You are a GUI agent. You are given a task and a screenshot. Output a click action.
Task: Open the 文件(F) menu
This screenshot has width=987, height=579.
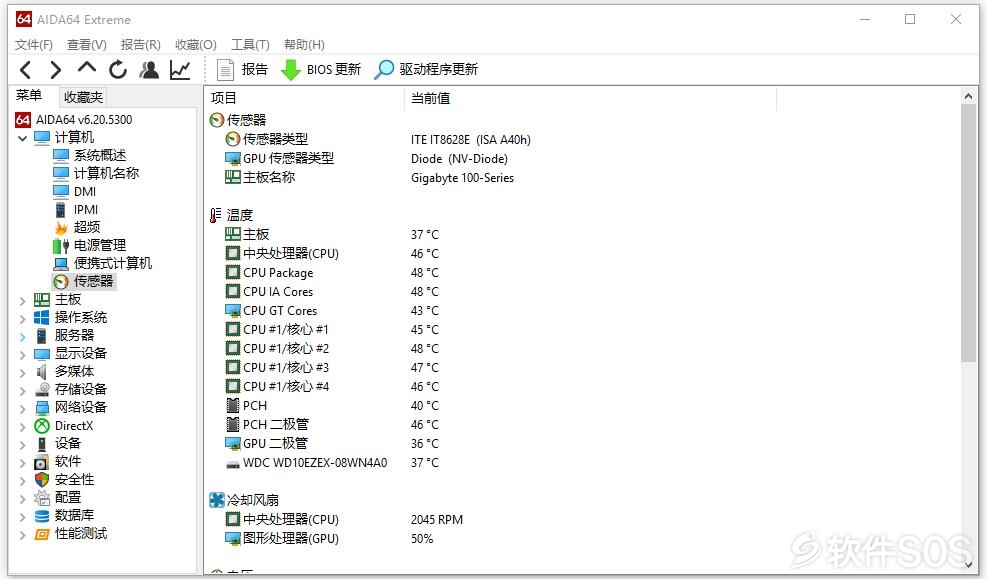[33, 45]
